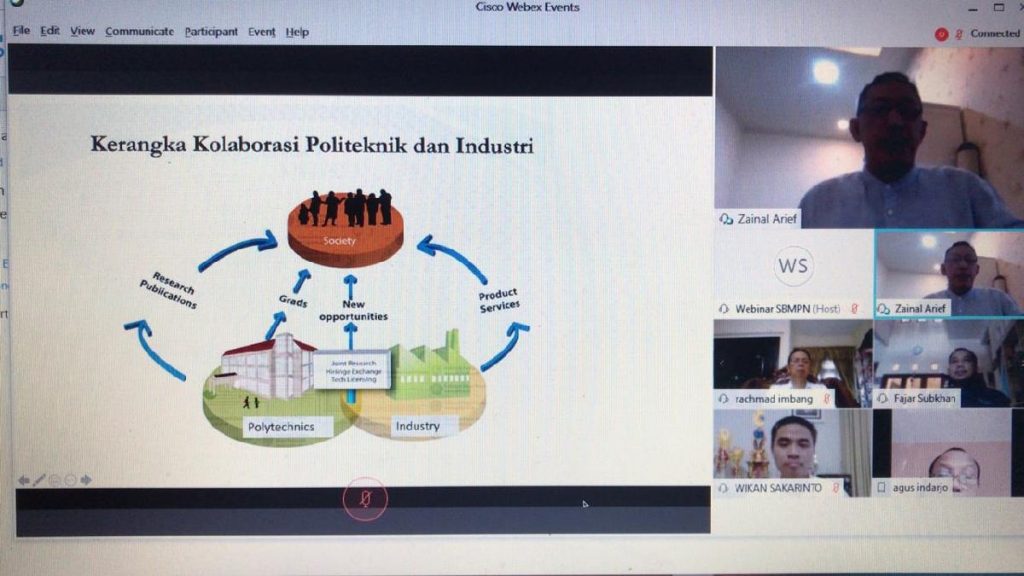Screen dimensions: 1024x576
Task: Open the File menu
Action: [22, 31]
